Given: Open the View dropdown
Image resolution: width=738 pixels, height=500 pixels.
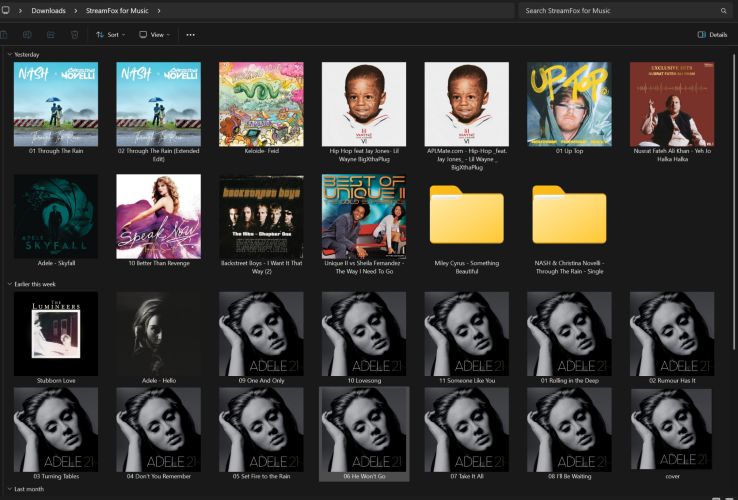Looking at the screenshot, I should coord(154,34).
